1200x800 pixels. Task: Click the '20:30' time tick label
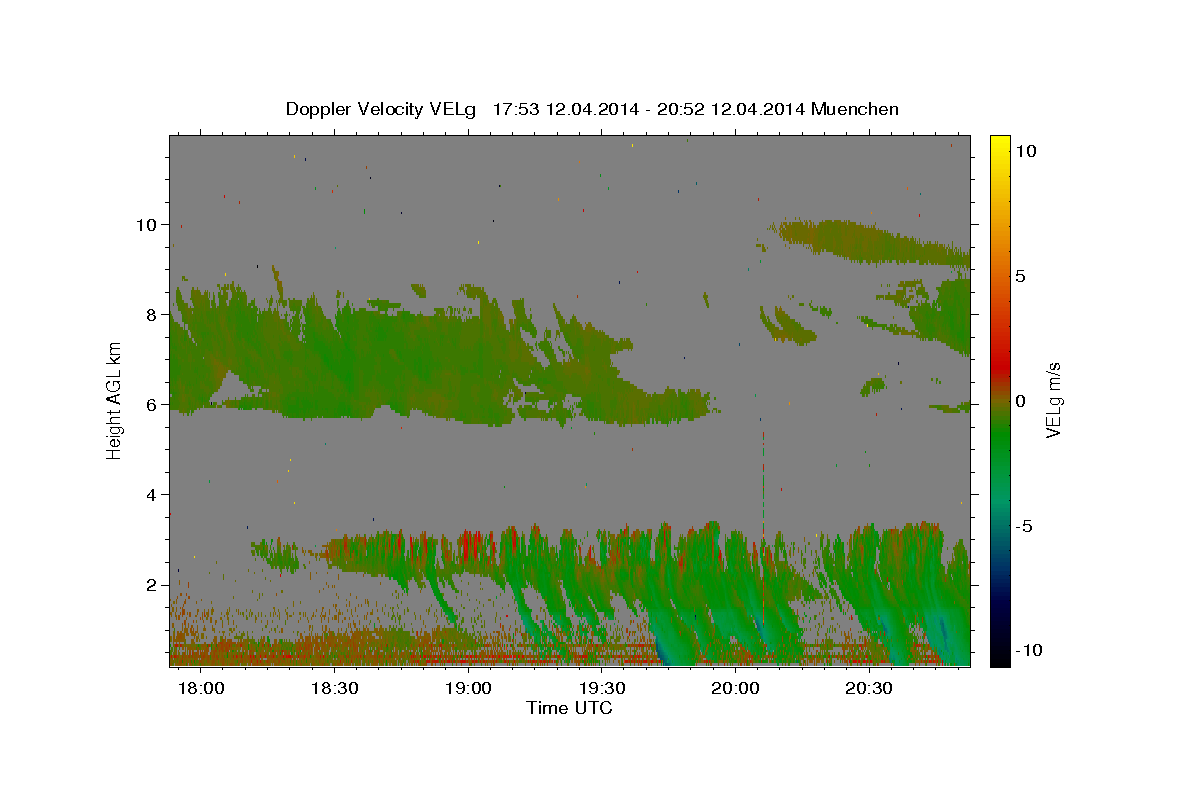[869, 688]
